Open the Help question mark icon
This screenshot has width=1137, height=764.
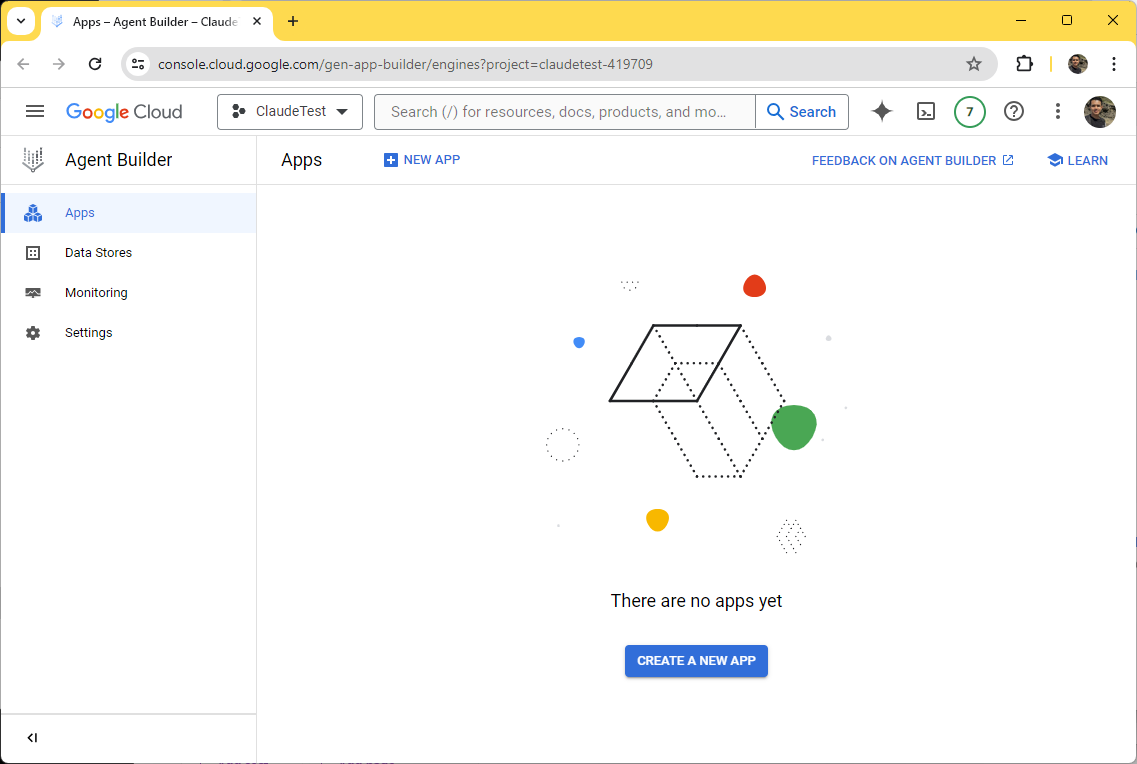(x=1013, y=111)
